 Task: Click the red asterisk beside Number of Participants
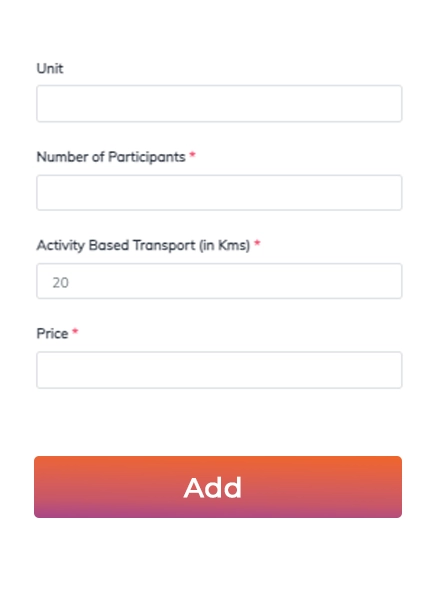pyautogui.click(x=192, y=155)
